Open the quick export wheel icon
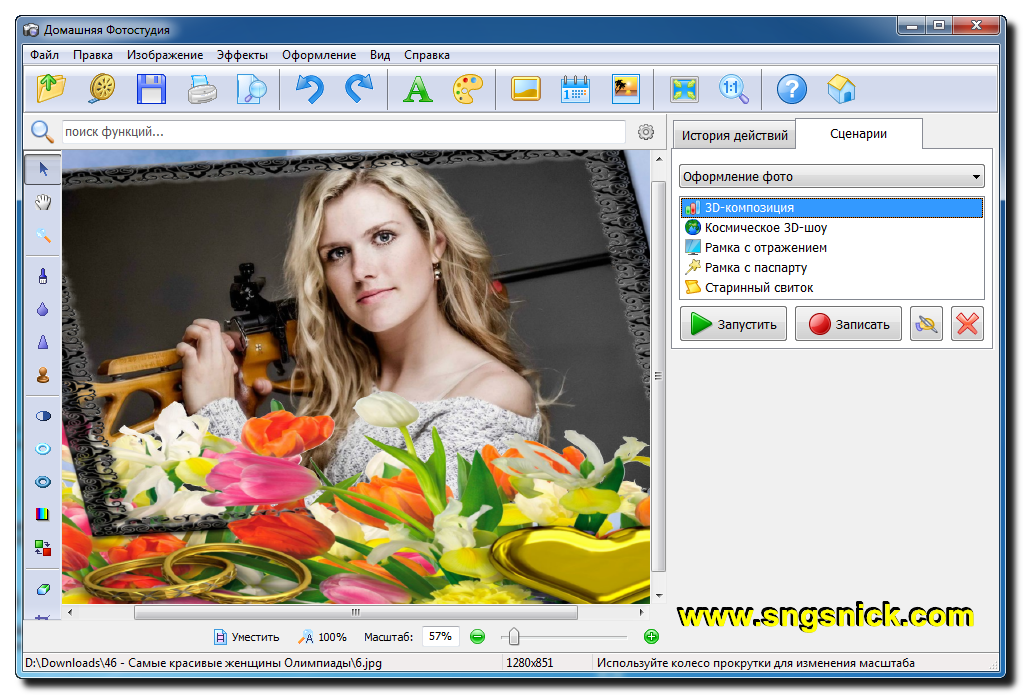 [x=102, y=89]
